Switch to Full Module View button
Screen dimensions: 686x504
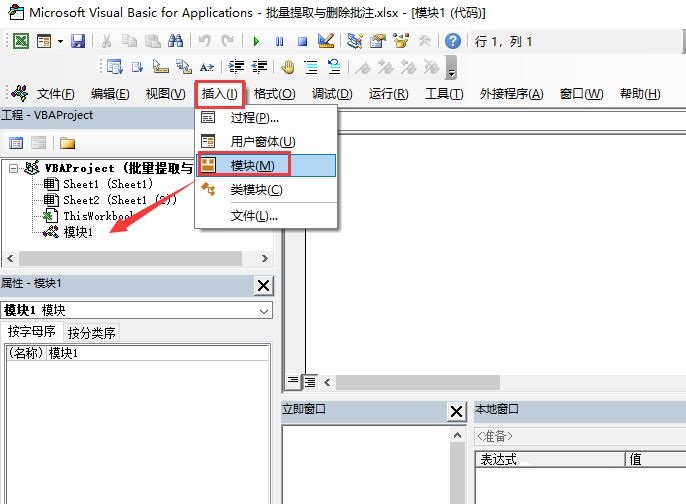[x=310, y=382]
